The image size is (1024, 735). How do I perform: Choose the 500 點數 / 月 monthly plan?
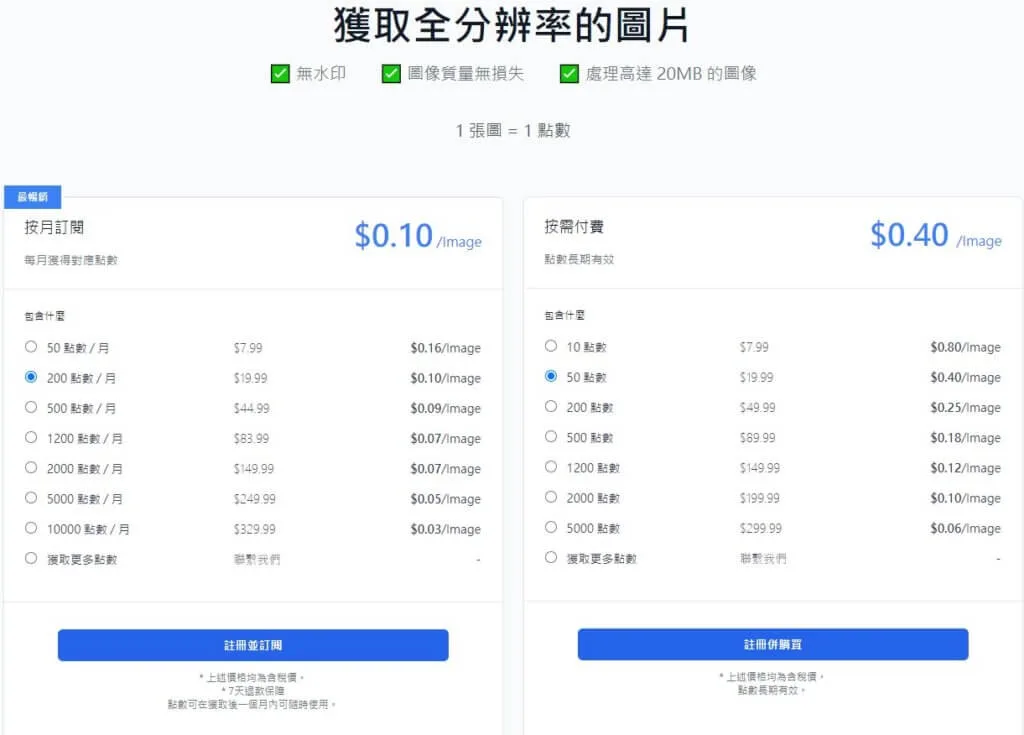coord(31,407)
